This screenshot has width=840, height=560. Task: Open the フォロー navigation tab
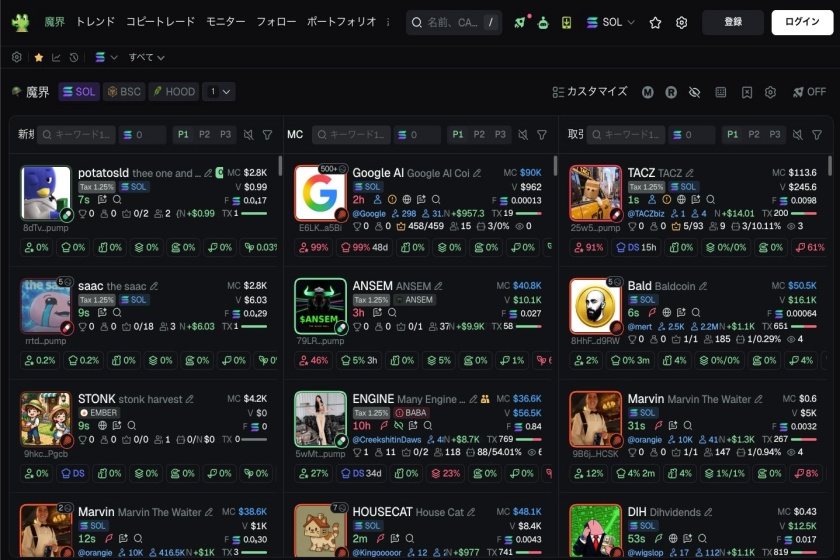click(x=276, y=22)
